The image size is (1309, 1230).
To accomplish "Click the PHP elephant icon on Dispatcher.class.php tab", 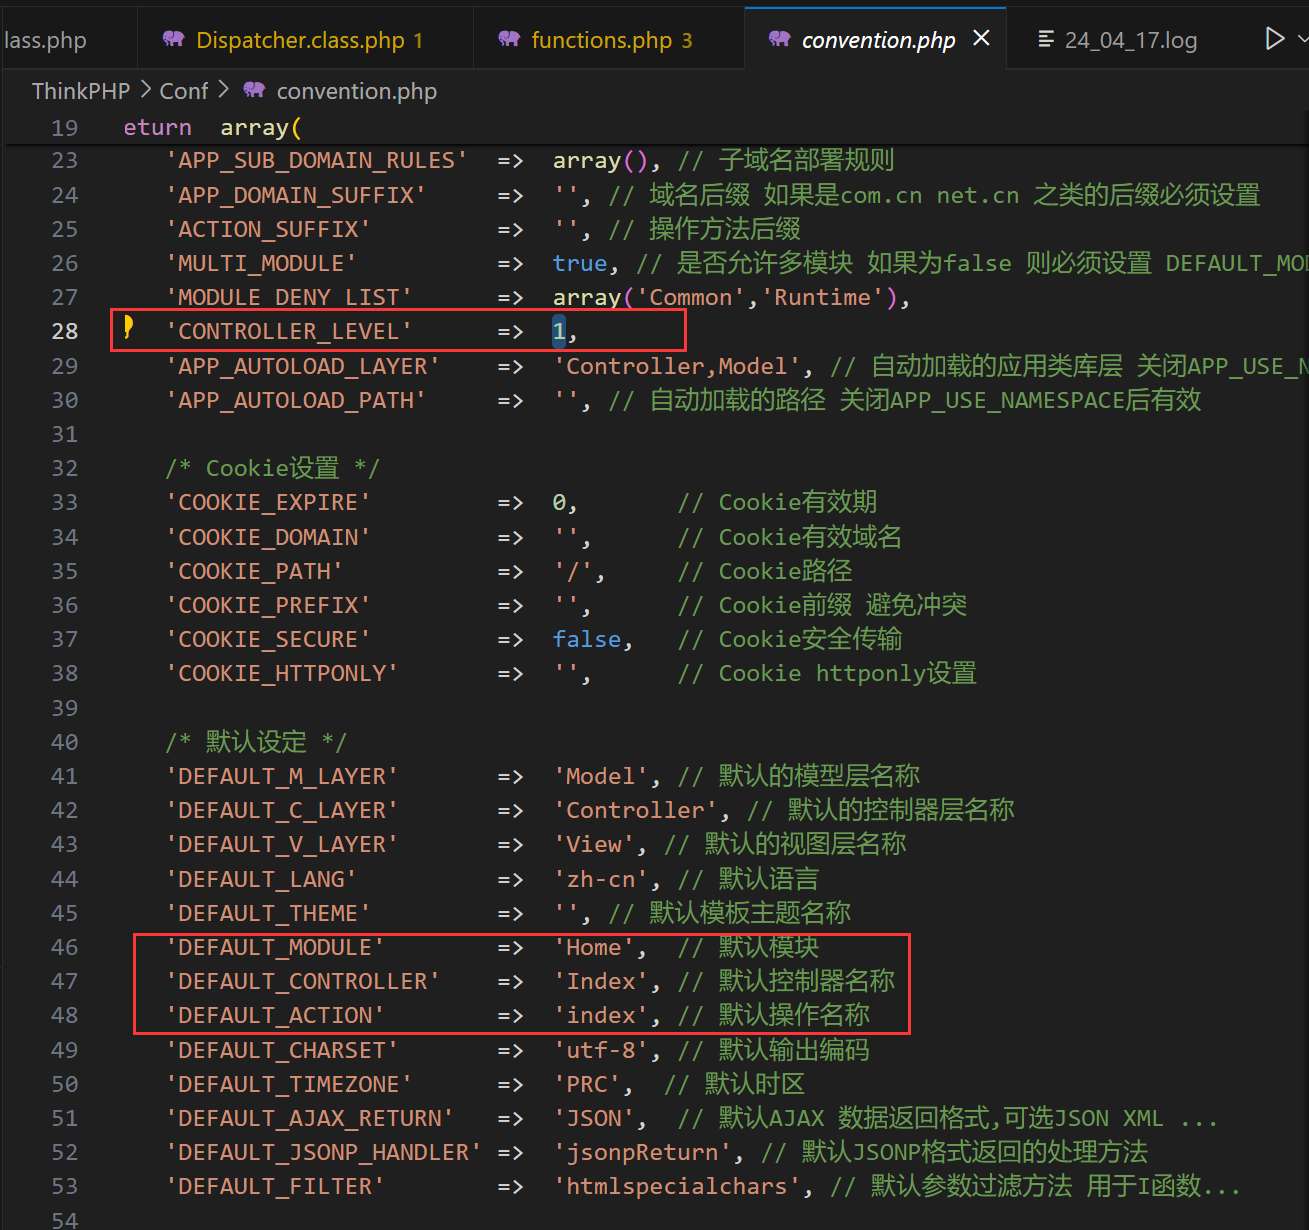I will point(174,39).
